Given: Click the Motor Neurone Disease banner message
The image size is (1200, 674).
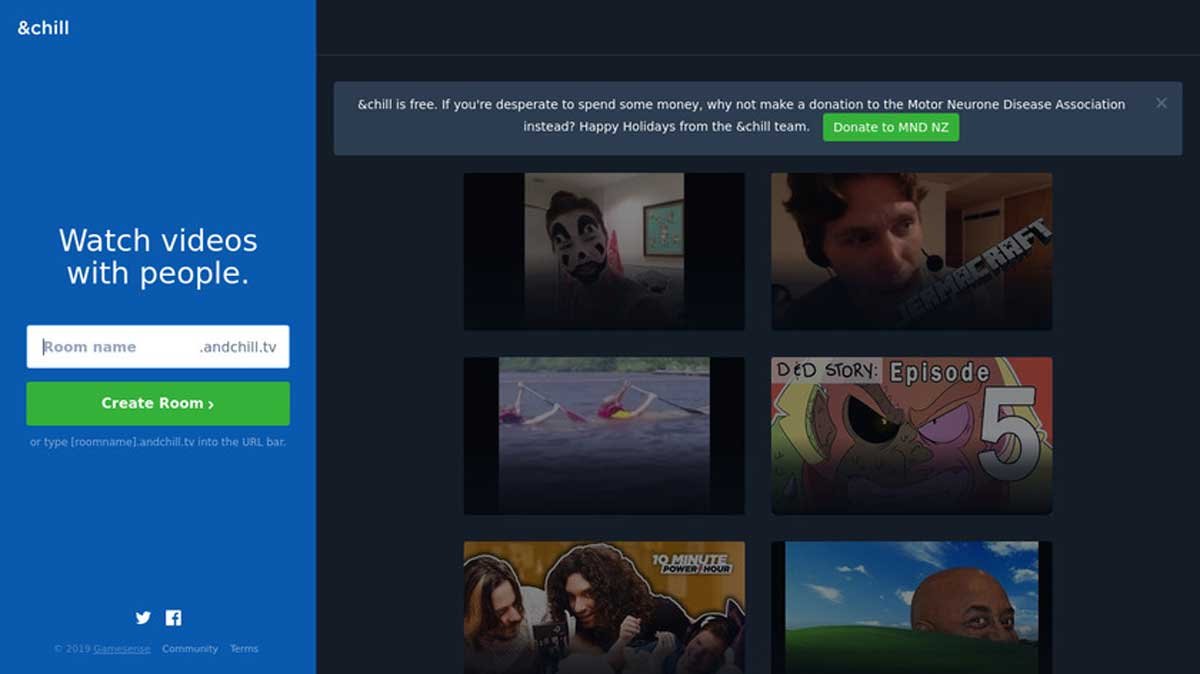Looking at the screenshot, I should pos(740,104).
